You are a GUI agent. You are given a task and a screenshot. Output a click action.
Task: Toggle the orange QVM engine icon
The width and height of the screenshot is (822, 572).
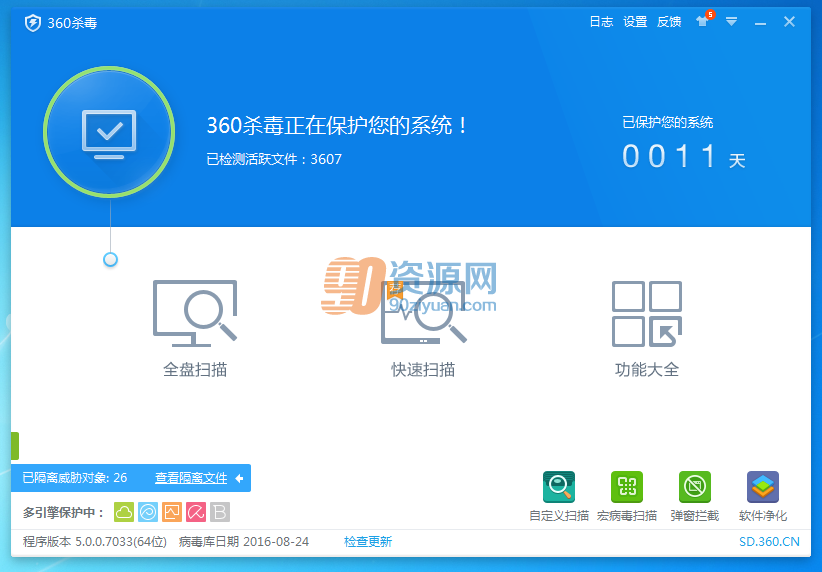(x=172, y=512)
